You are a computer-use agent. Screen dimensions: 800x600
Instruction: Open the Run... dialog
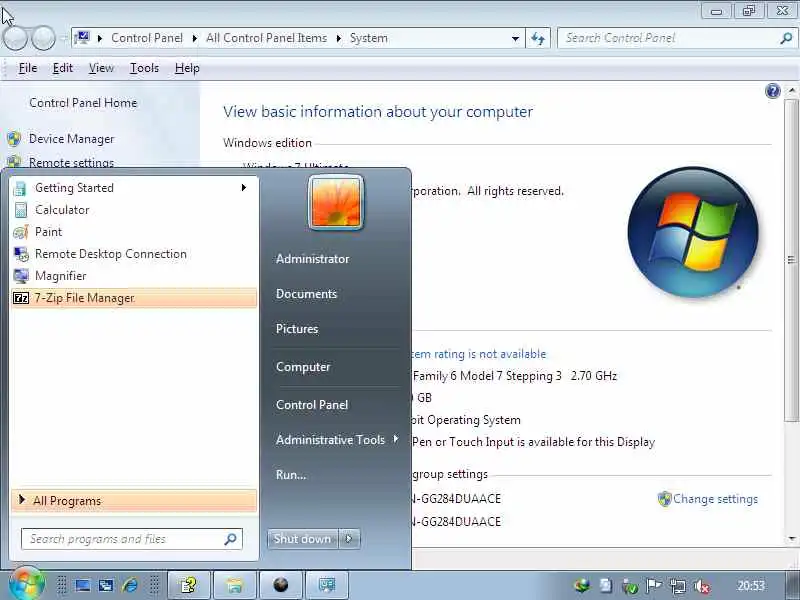point(291,474)
